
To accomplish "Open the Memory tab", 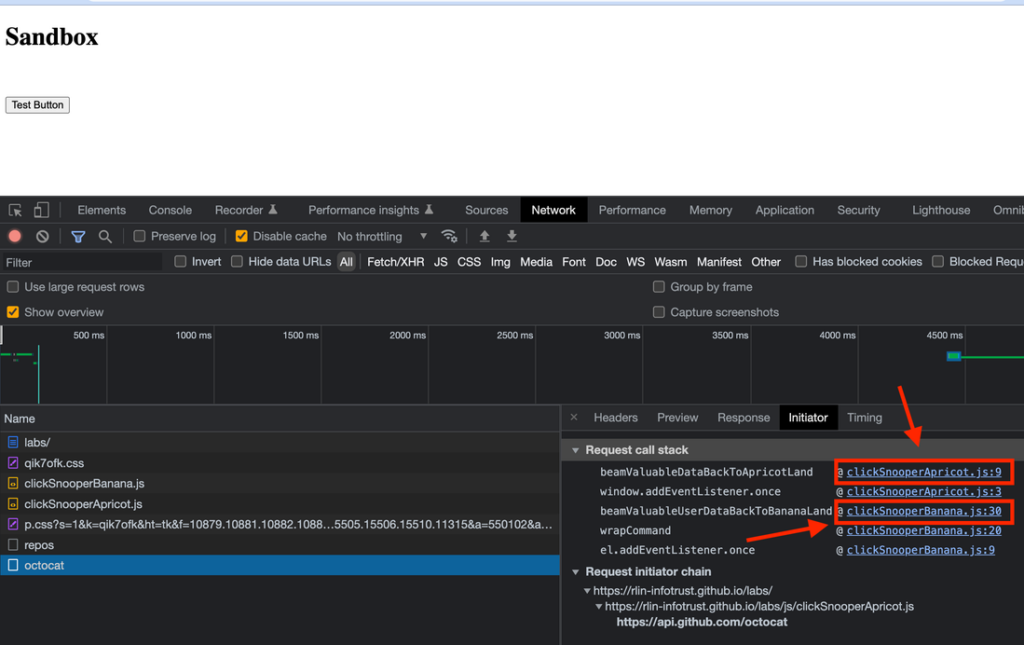I will pos(711,210).
